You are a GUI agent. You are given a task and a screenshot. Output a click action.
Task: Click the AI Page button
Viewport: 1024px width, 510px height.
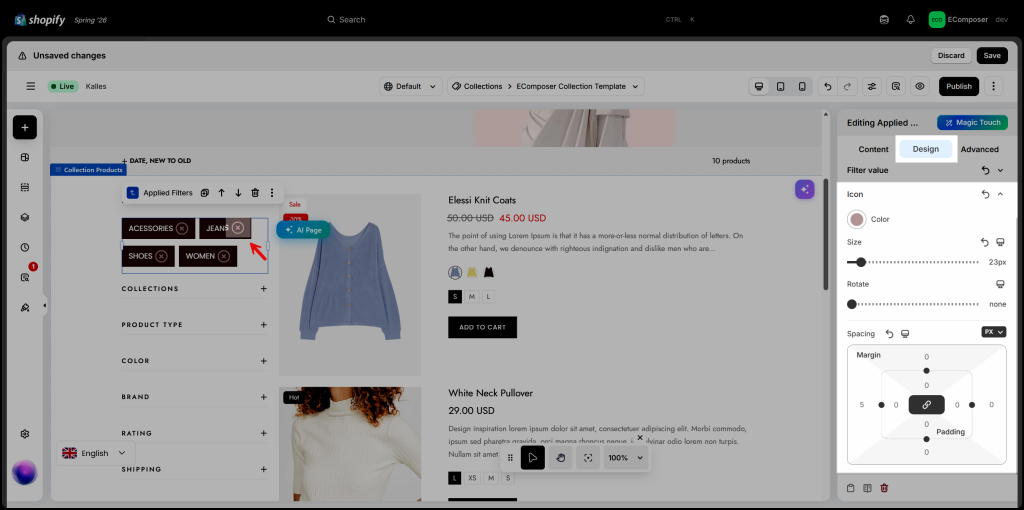(x=304, y=230)
